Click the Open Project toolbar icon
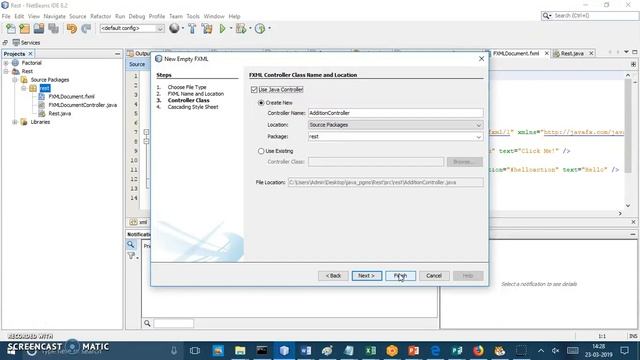Viewport: 640px width, 360px height. click(x=39, y=28)
